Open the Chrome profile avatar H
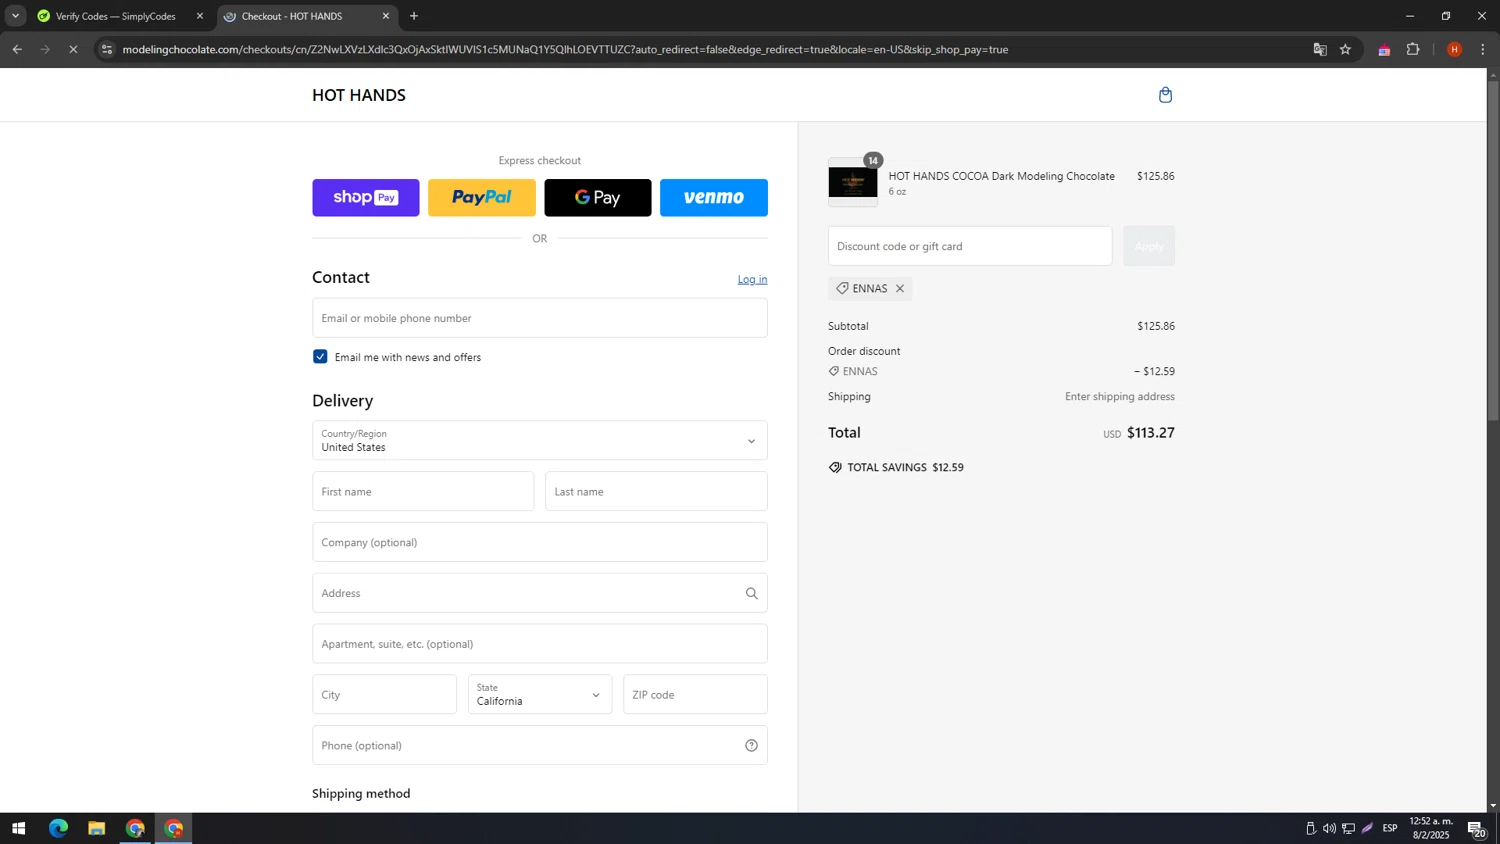This screenshot has height=844, width=1500. (1454, 49)
